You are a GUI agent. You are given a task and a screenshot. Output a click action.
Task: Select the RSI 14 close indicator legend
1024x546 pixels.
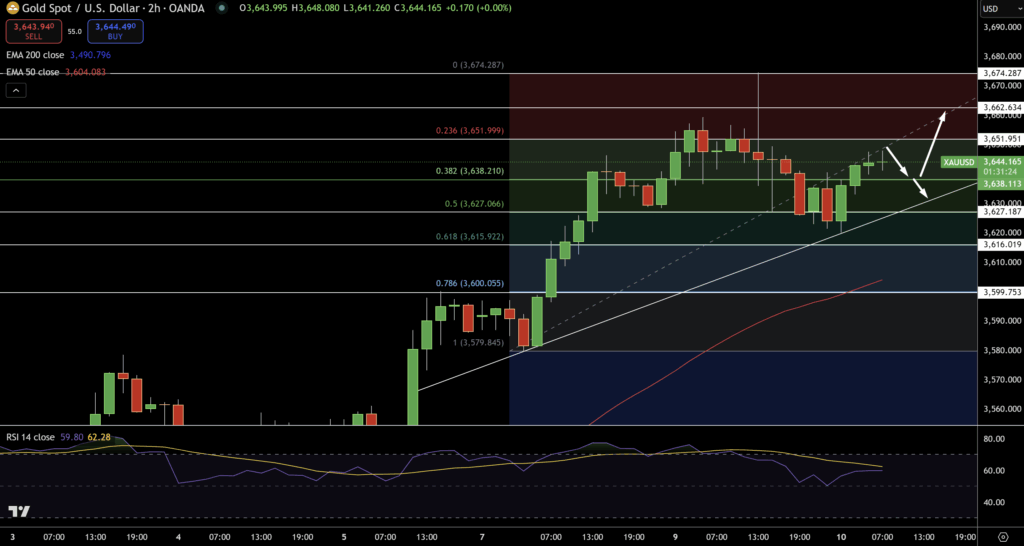(30, 437)
